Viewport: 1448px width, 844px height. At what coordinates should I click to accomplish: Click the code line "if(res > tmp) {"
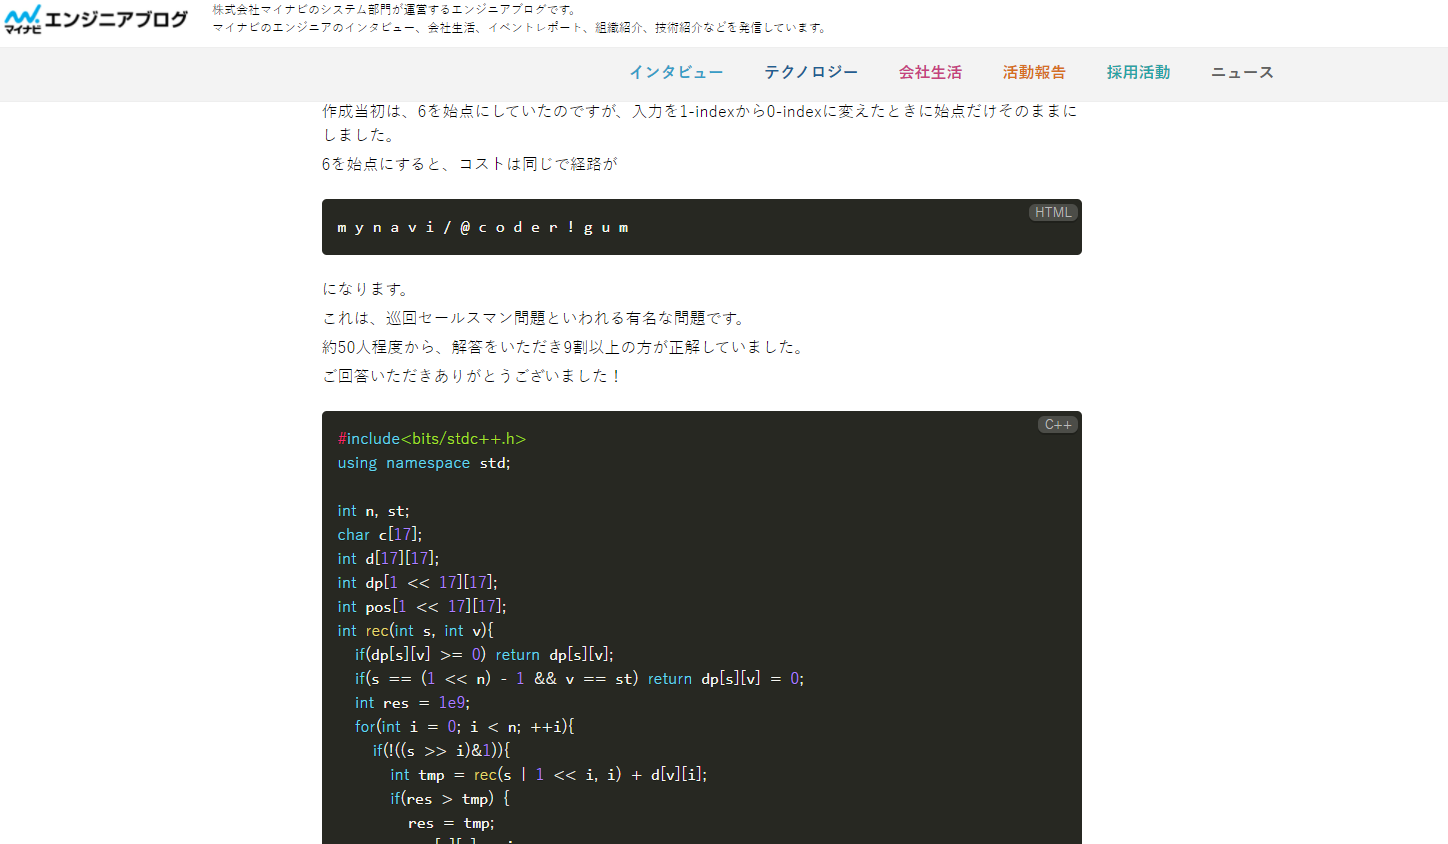tap(450, 799)
